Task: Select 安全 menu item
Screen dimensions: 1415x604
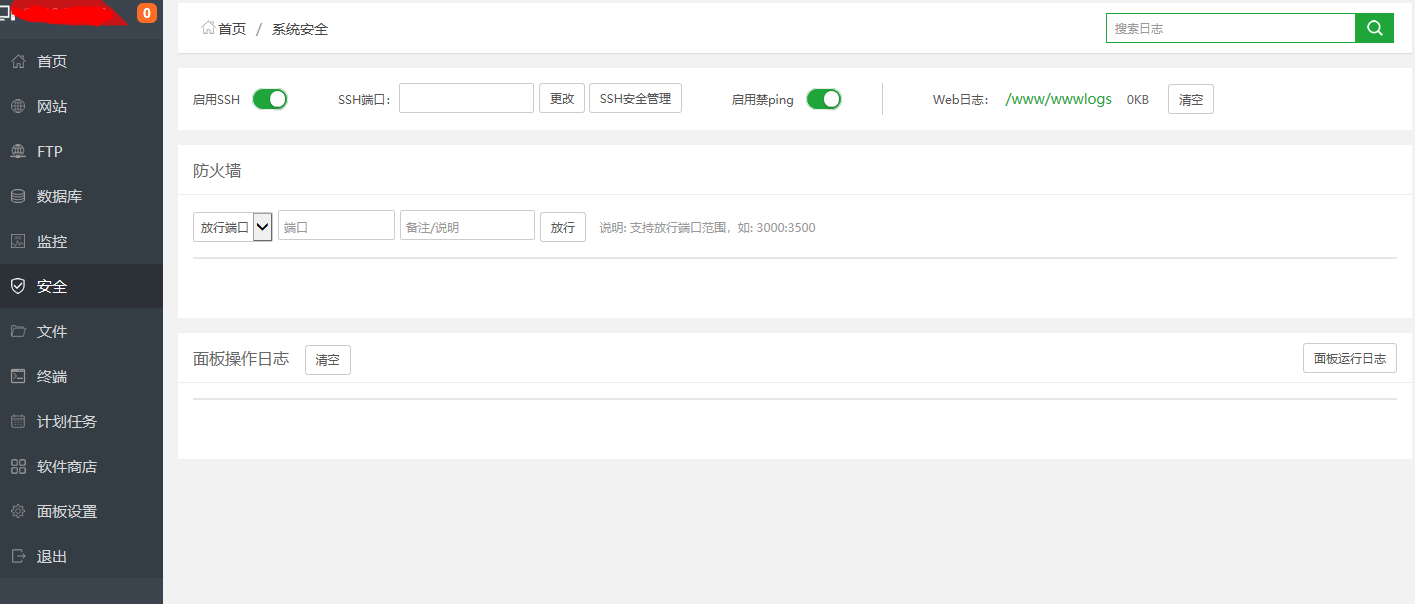Action: click(81, 287)
